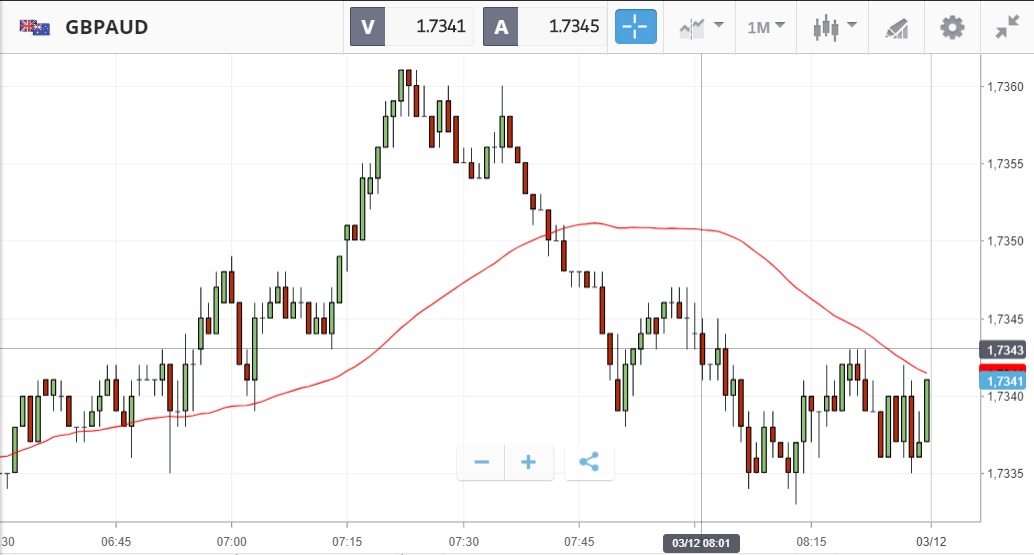Click the GBPAUD flag icon
This screenshot has width=1034, height=555.
tap(35, 27)
